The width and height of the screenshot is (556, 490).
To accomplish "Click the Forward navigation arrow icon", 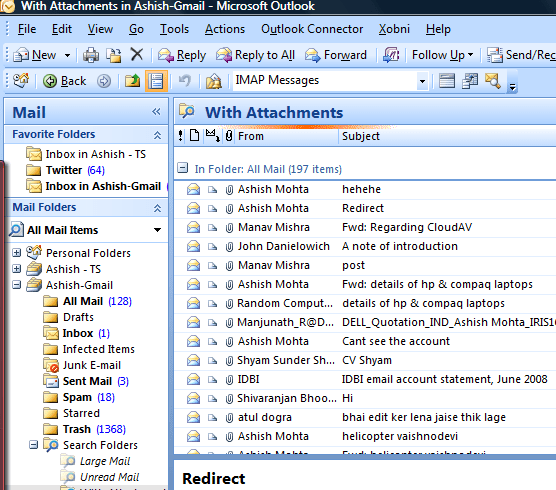I will pyautogui.click(x=104, y=81).
